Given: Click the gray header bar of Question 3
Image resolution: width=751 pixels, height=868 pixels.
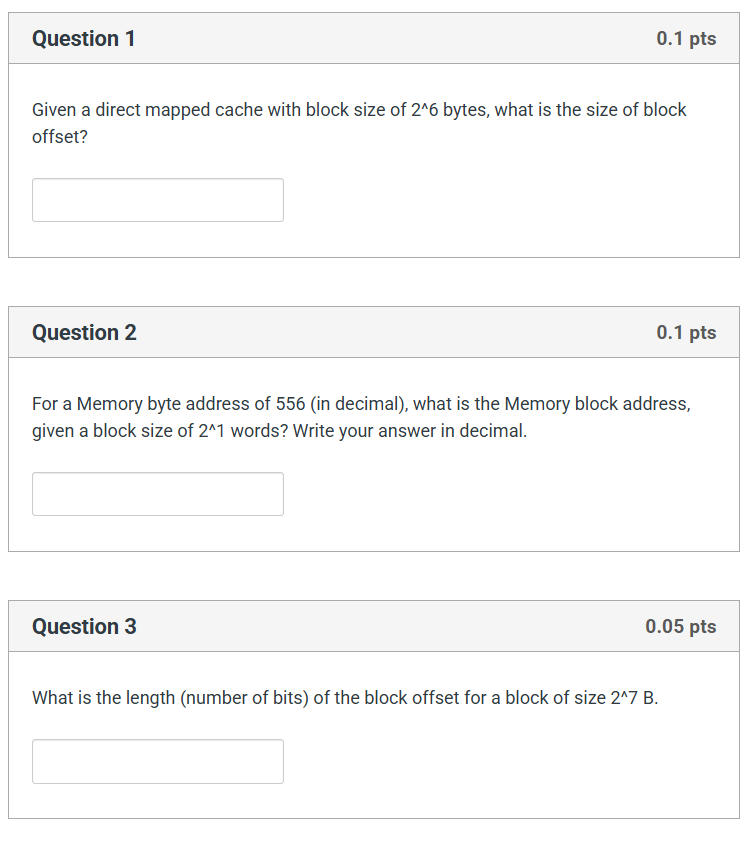Looking at the screenshot, I should coord(375,626).
